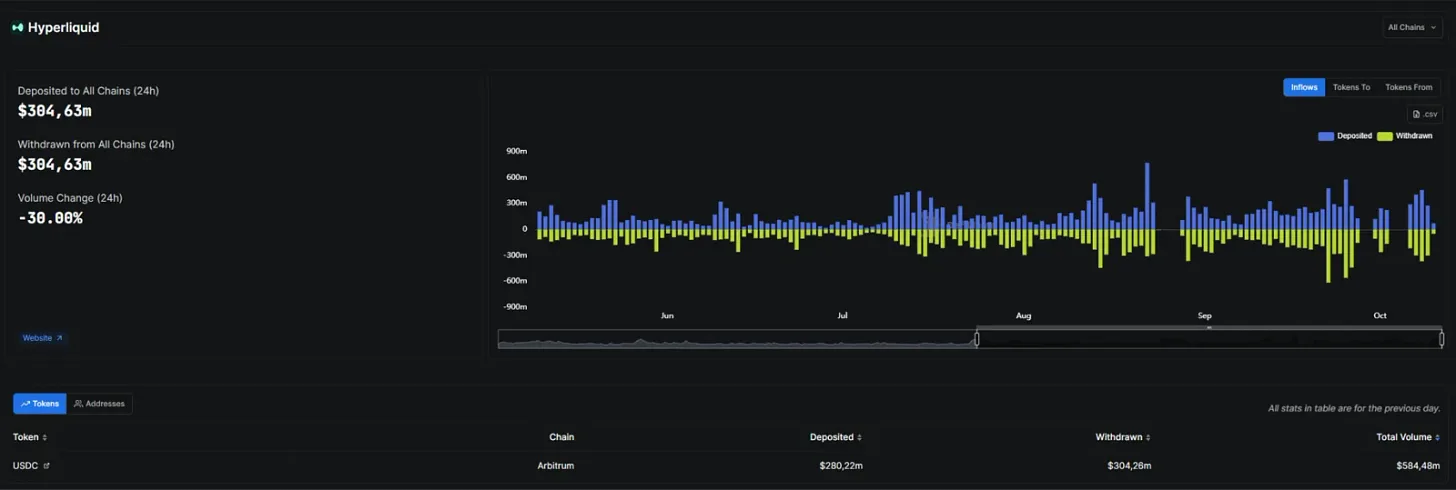
Task: Select the Tokens table tab
Action: point(40,404)
